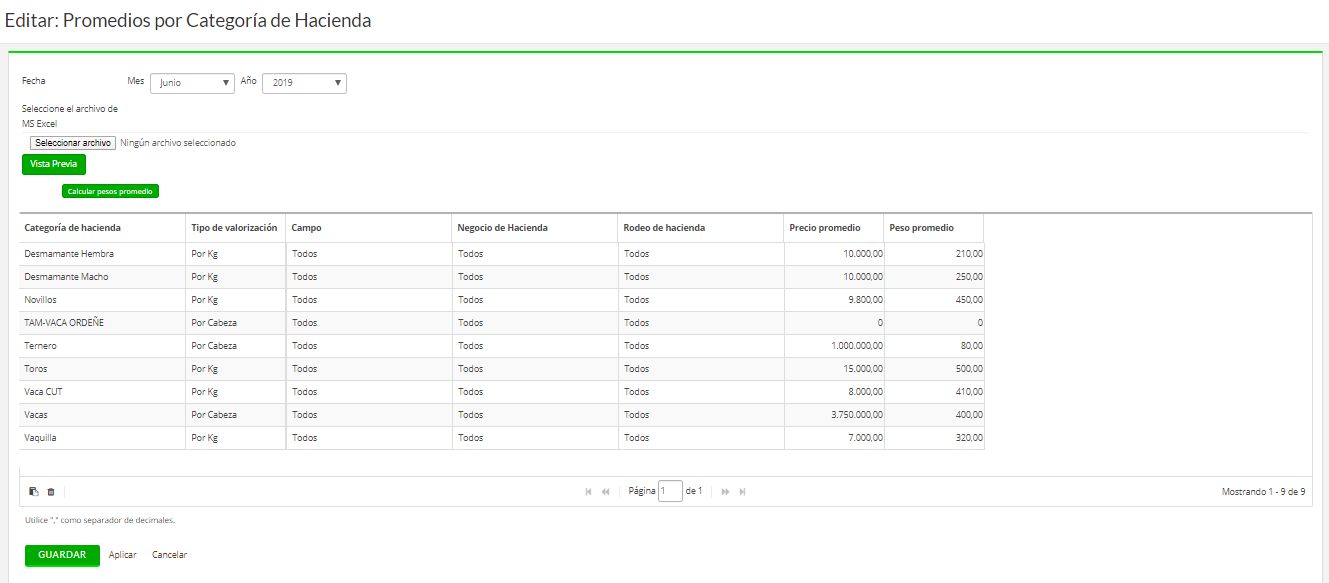Select the Toros category cell
1329x583 pixels.
coord(102,369)
